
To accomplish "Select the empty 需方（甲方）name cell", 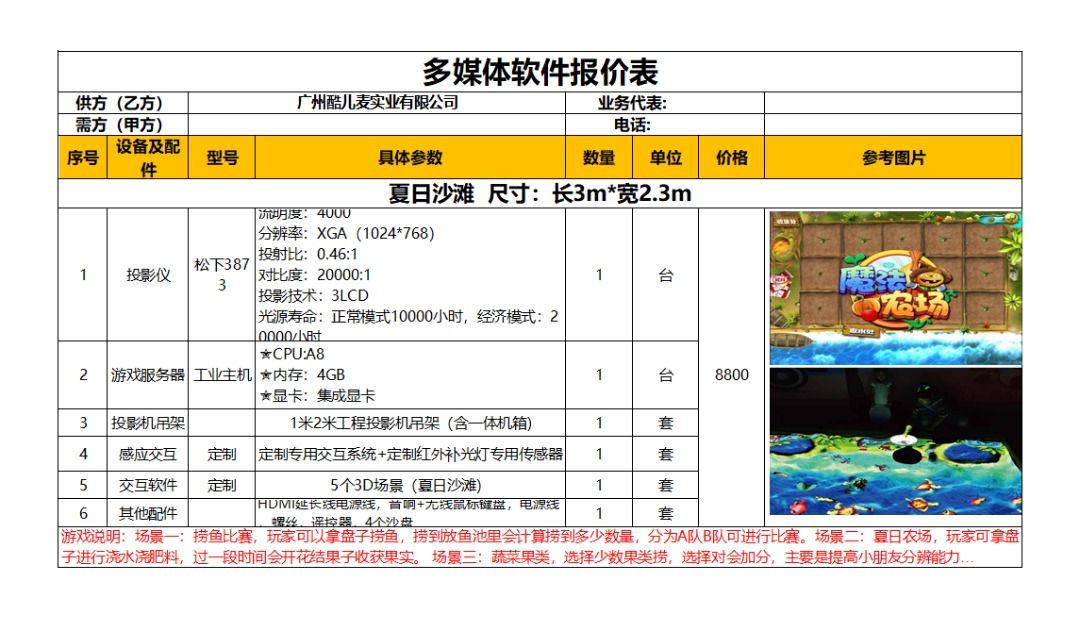I will point(377,125).
